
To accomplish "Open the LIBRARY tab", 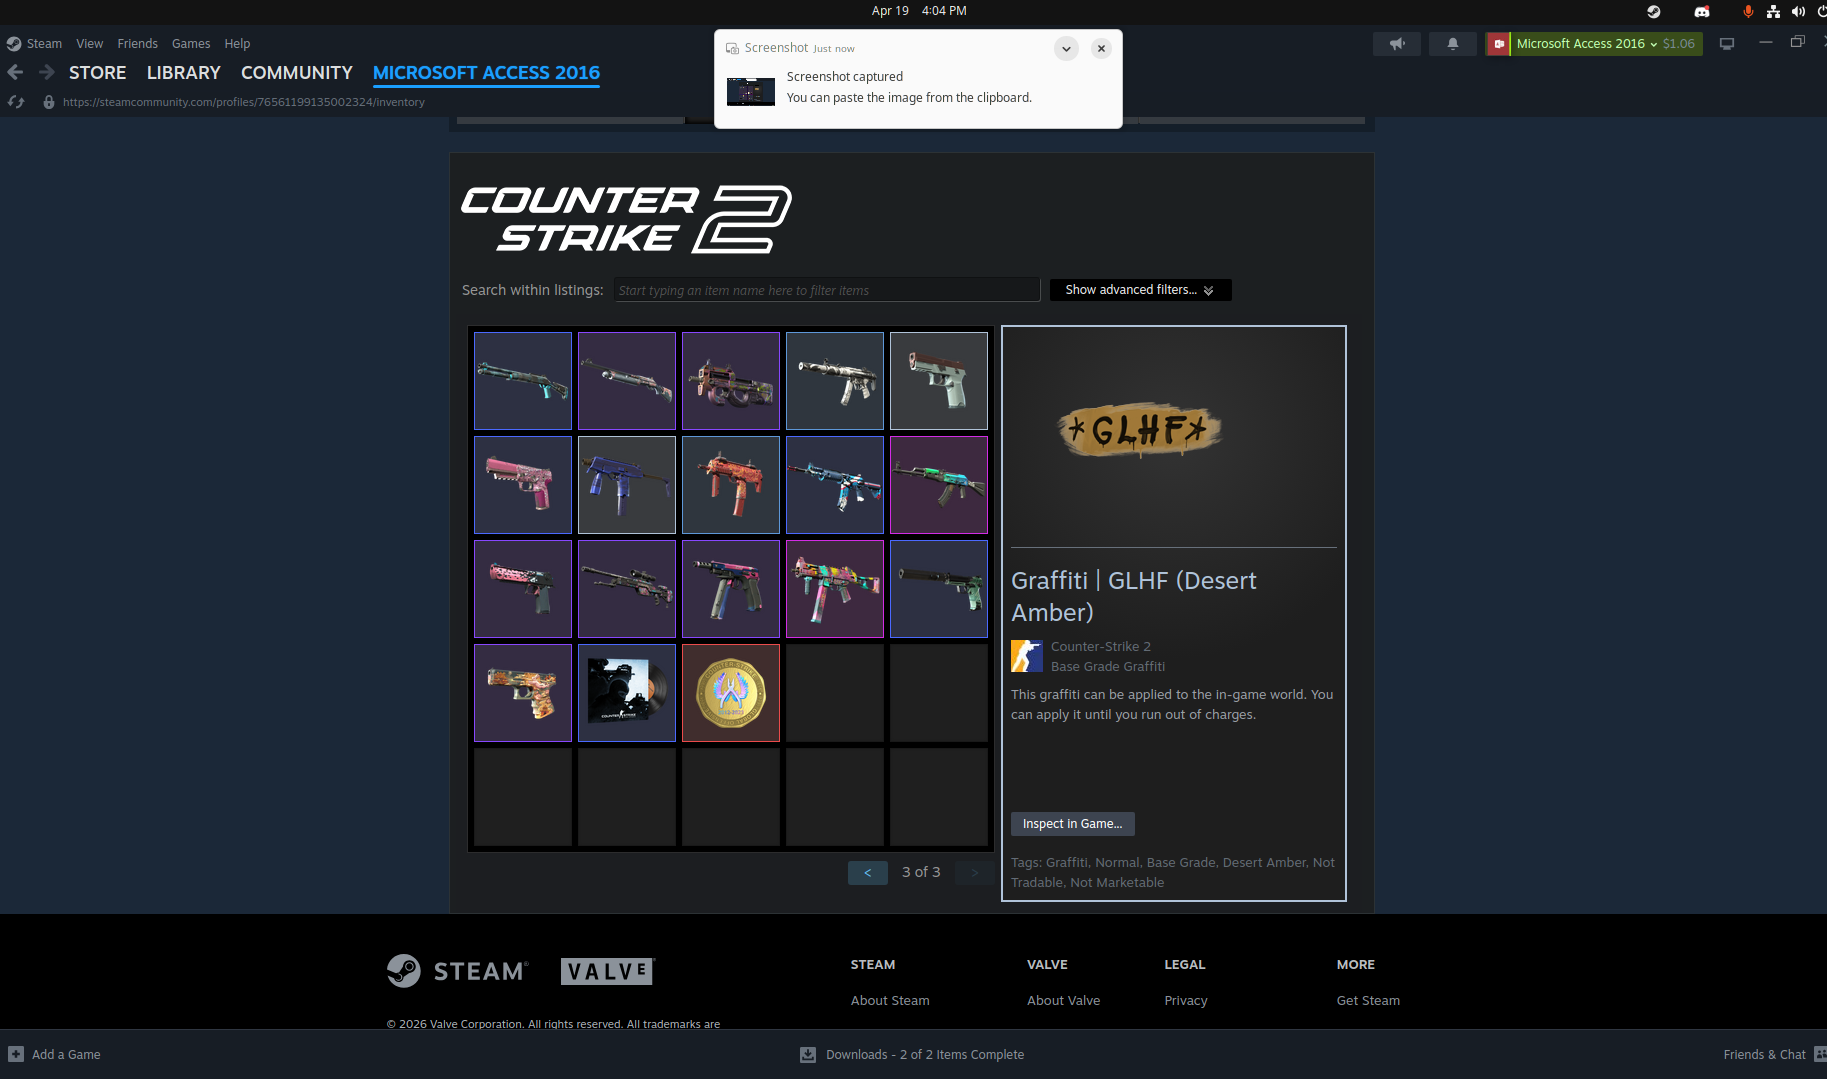I will coord(183,73).
